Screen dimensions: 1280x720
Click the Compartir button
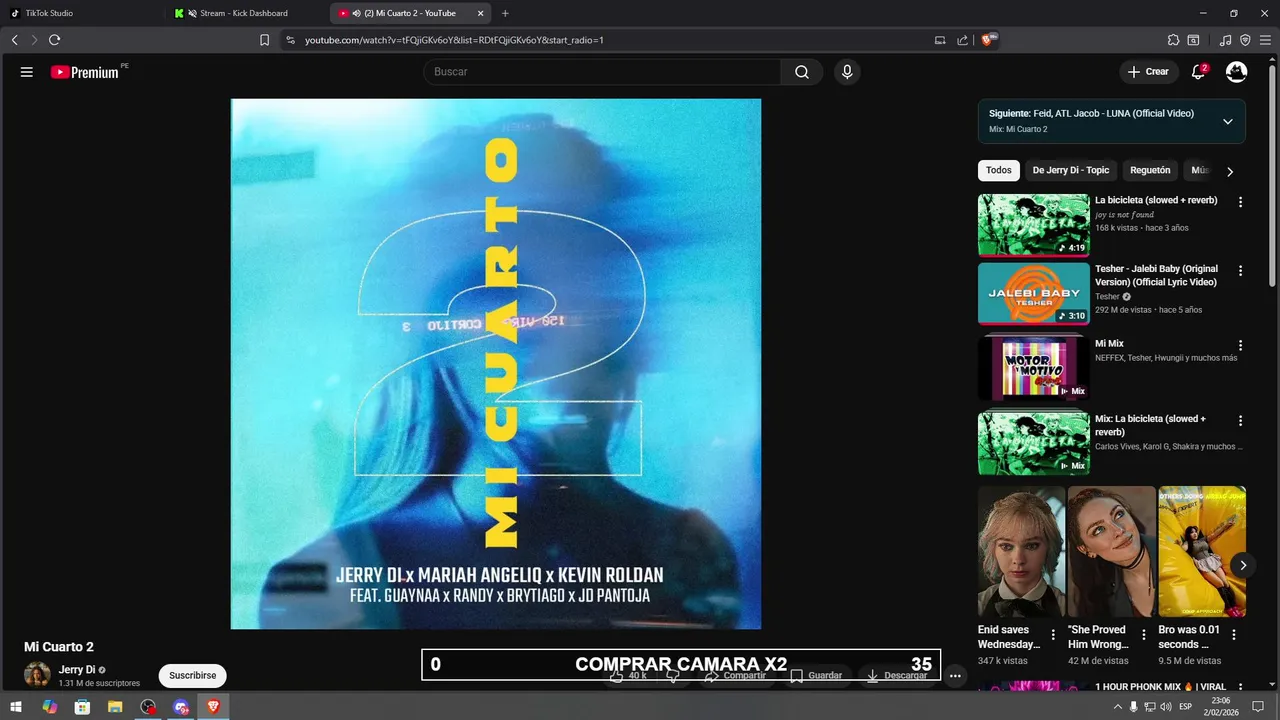735,676
